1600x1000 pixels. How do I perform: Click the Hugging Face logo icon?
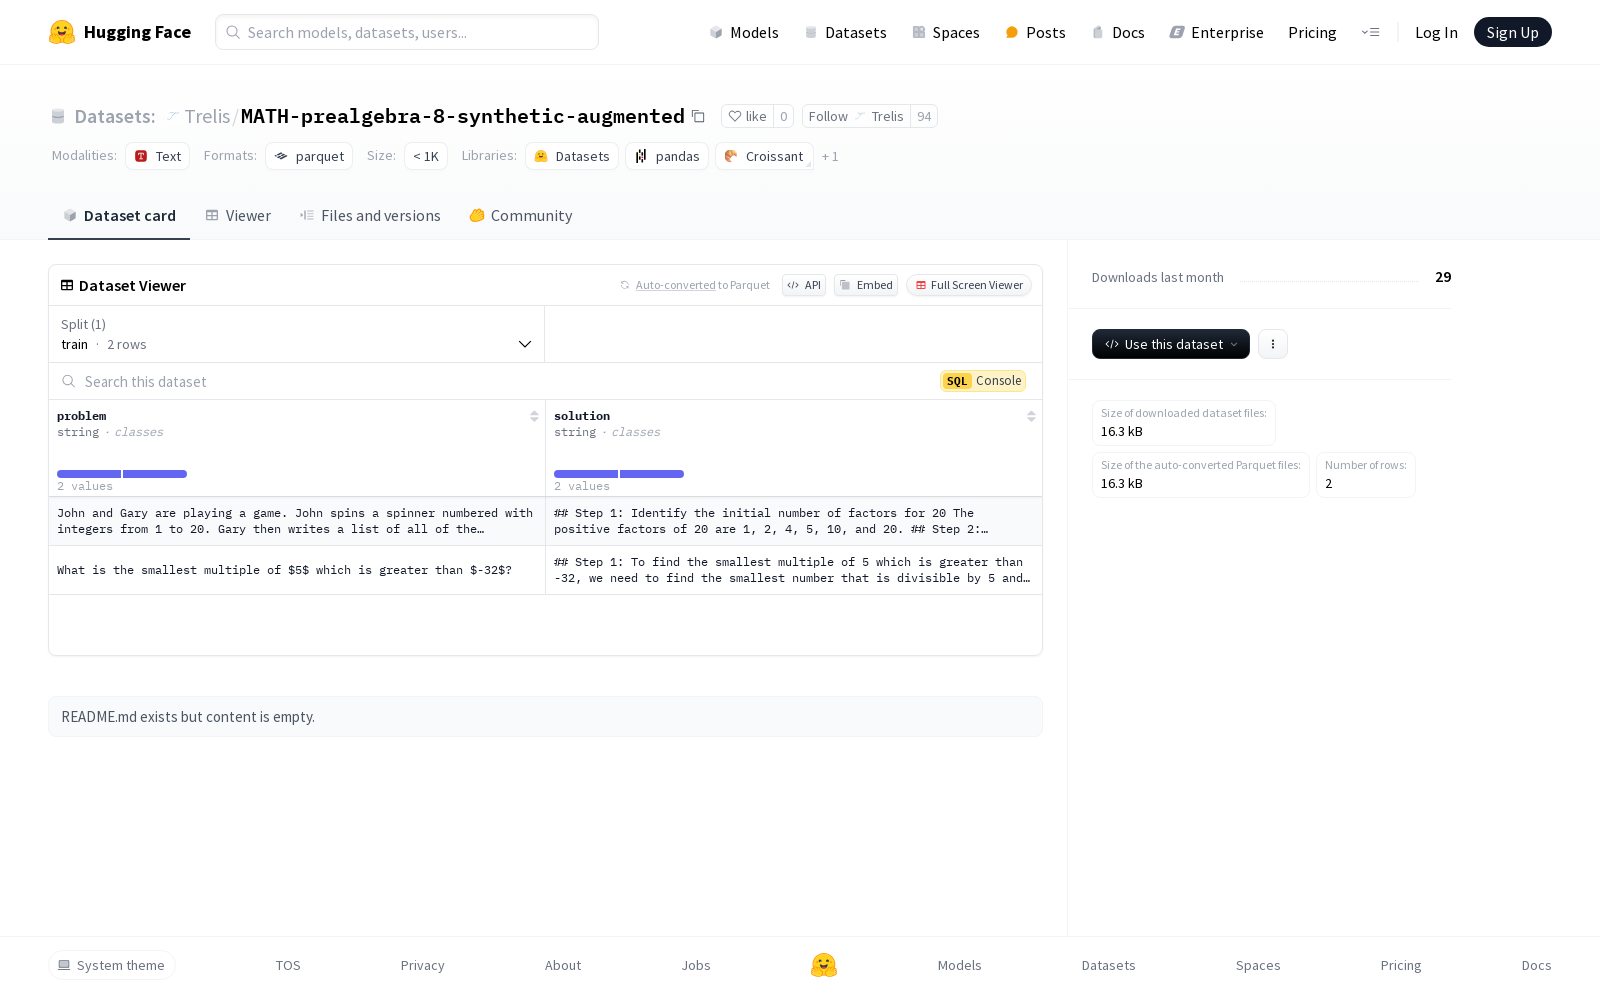(62, 32)
